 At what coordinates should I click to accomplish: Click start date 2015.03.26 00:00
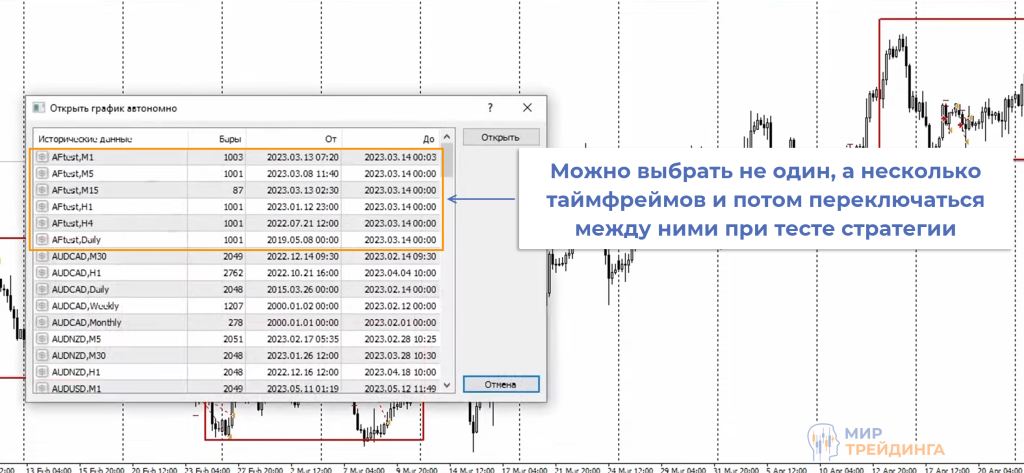click(302, 289)
